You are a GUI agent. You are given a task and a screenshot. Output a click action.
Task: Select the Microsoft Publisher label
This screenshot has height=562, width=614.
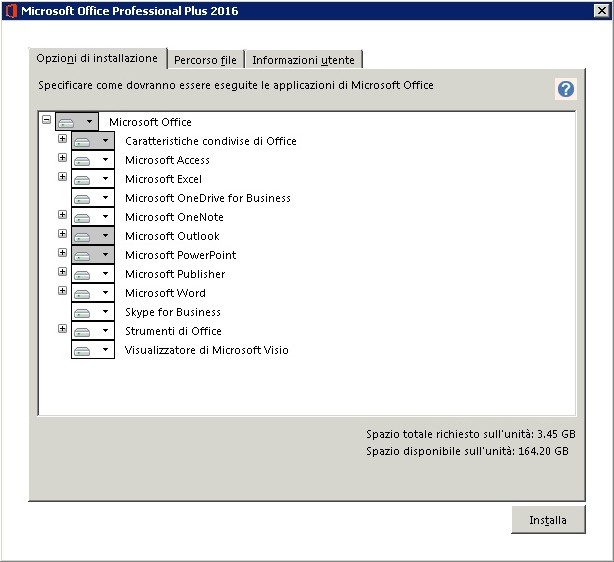pos(175,274)
